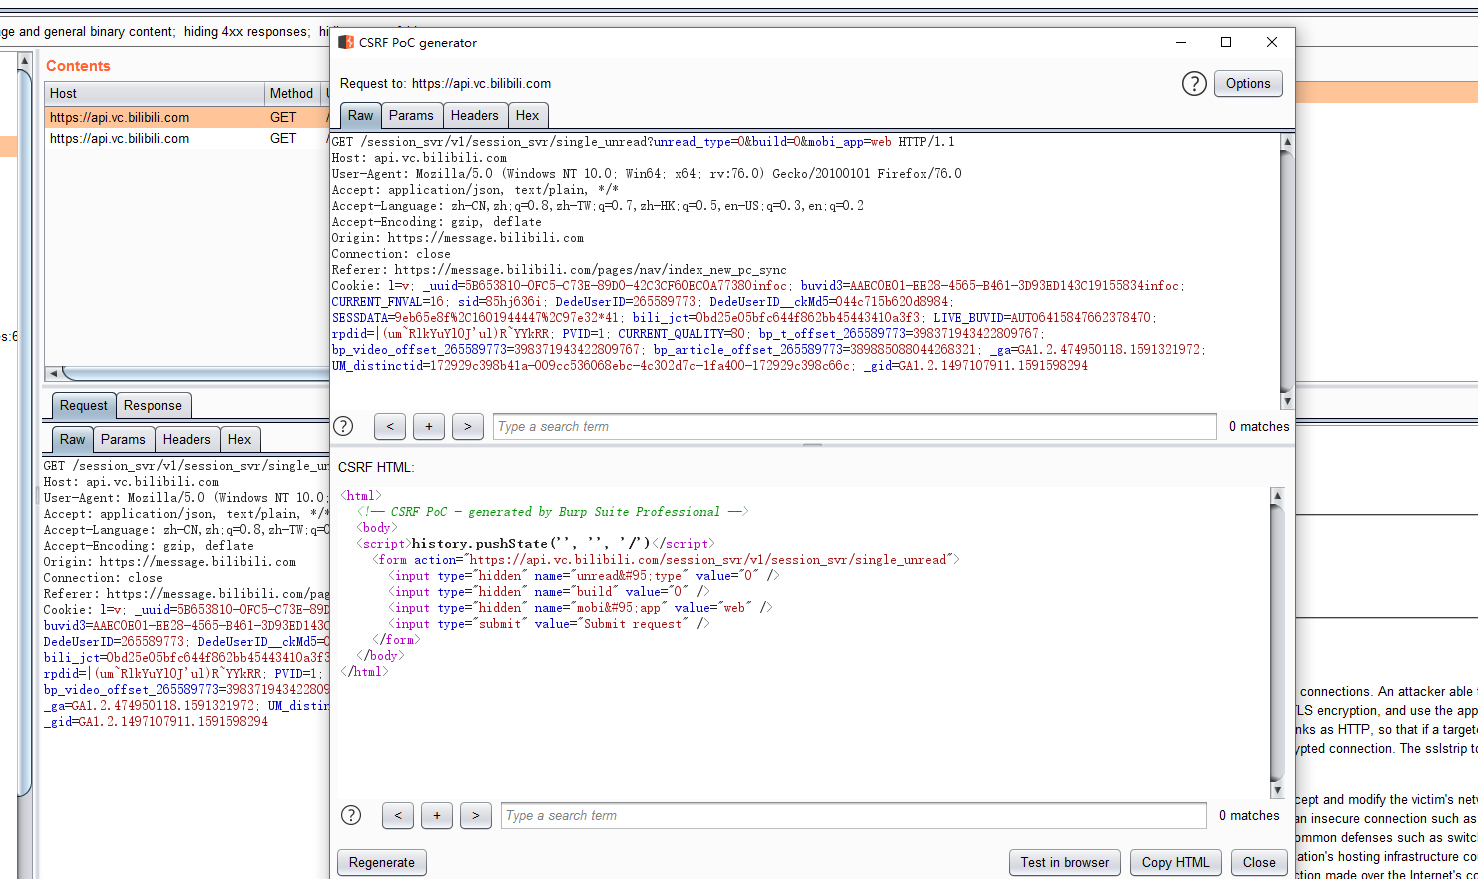
Task: Copy the generated HTML
Action: tap(1176, 863)
